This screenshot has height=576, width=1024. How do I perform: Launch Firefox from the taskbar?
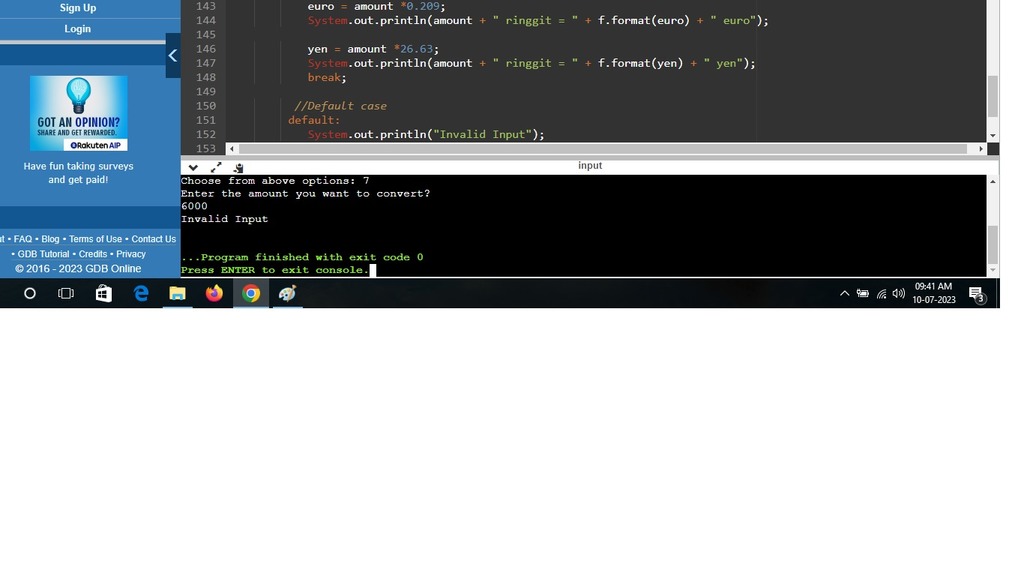(214, 294)
